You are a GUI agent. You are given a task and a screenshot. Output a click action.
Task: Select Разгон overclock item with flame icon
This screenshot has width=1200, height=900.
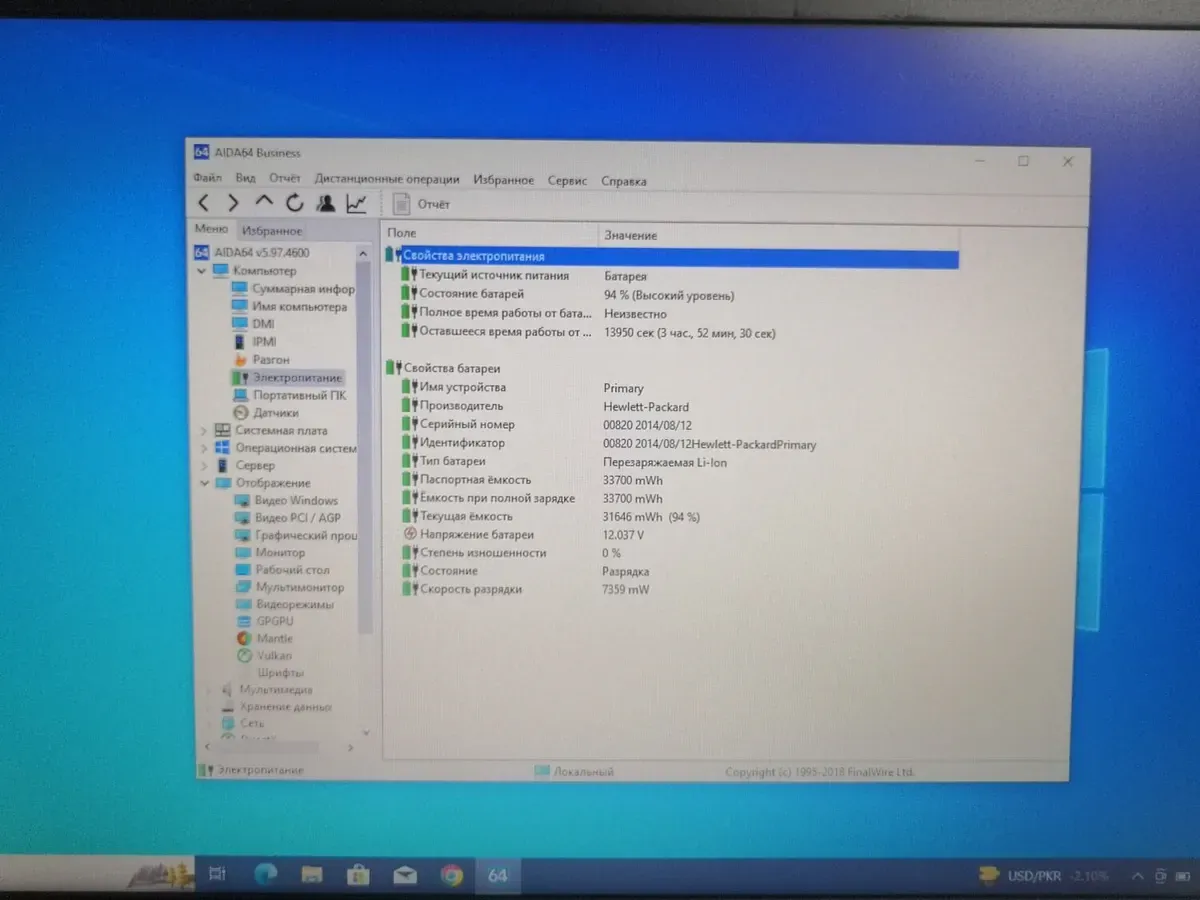pos(270,359)
